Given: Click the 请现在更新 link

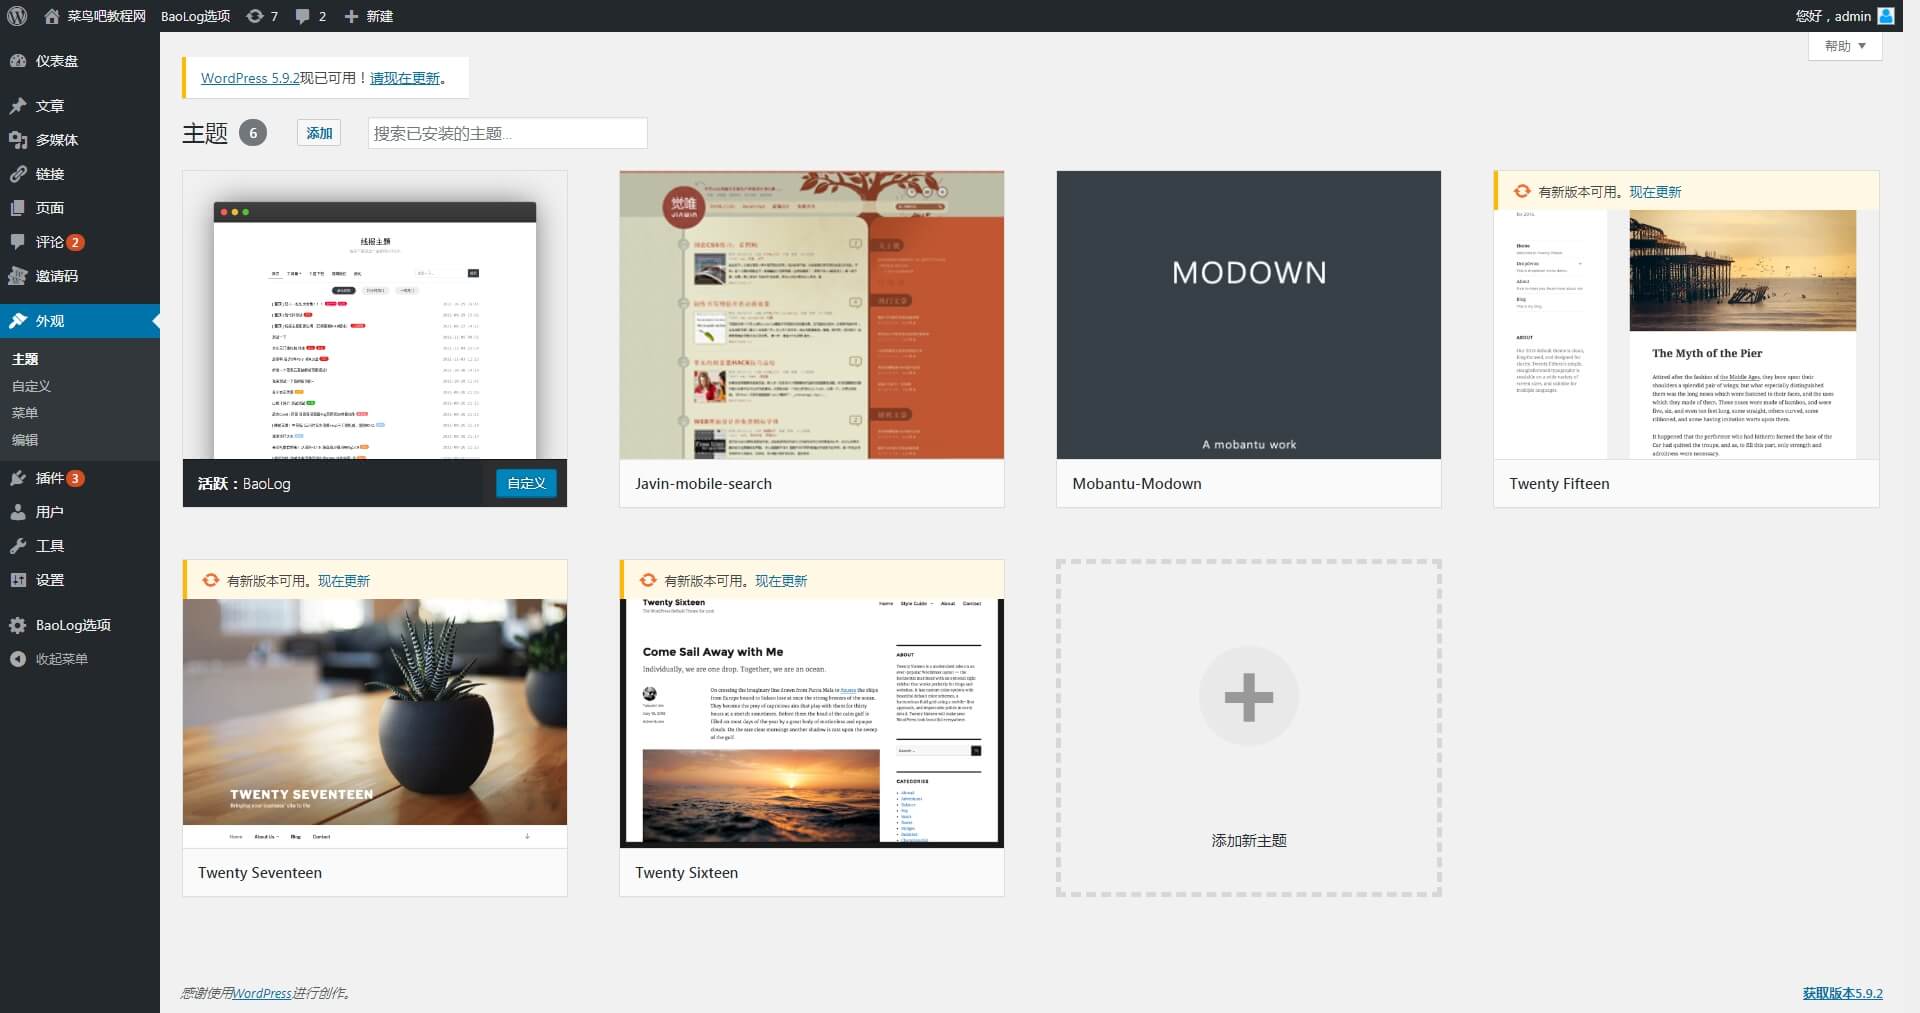Looking at the screenshot, I should 405,78.
